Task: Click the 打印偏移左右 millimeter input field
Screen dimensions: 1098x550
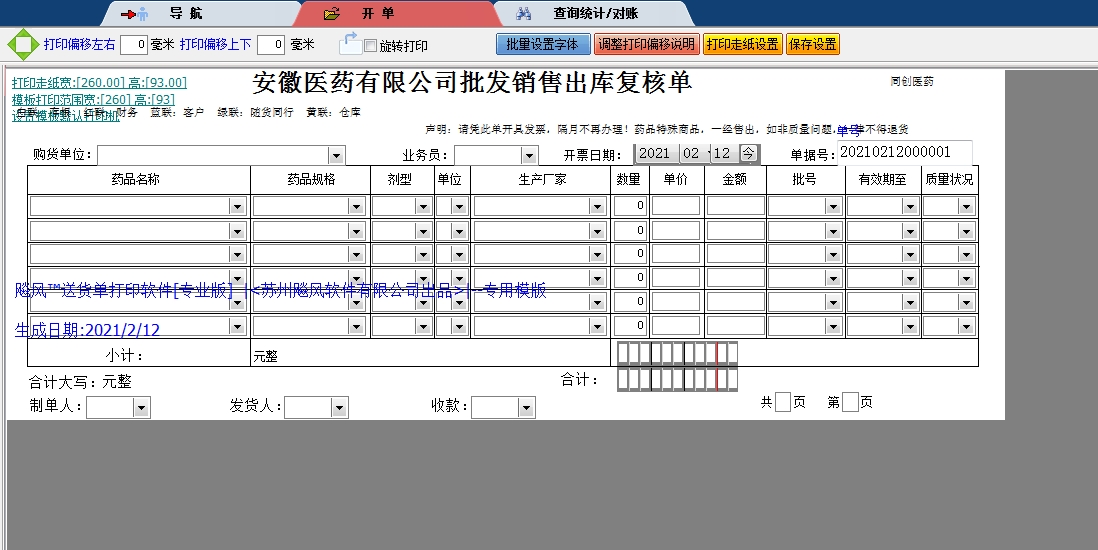Action: pyautogui.click(x=134, y=44)
